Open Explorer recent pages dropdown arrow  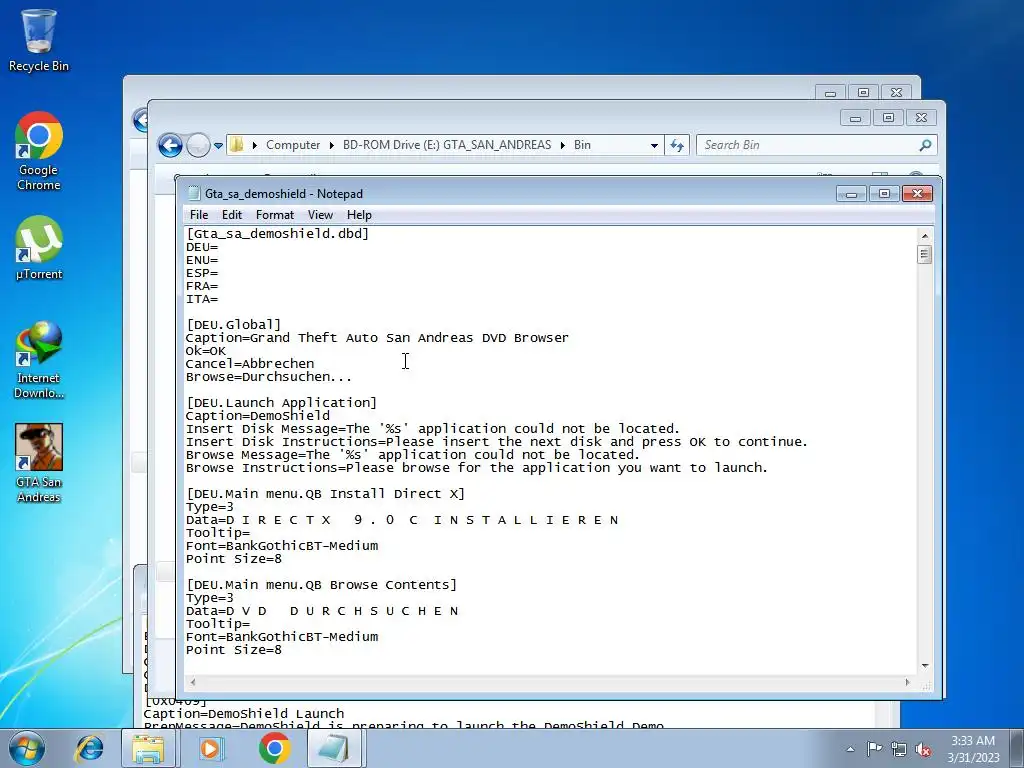[218, 146]
